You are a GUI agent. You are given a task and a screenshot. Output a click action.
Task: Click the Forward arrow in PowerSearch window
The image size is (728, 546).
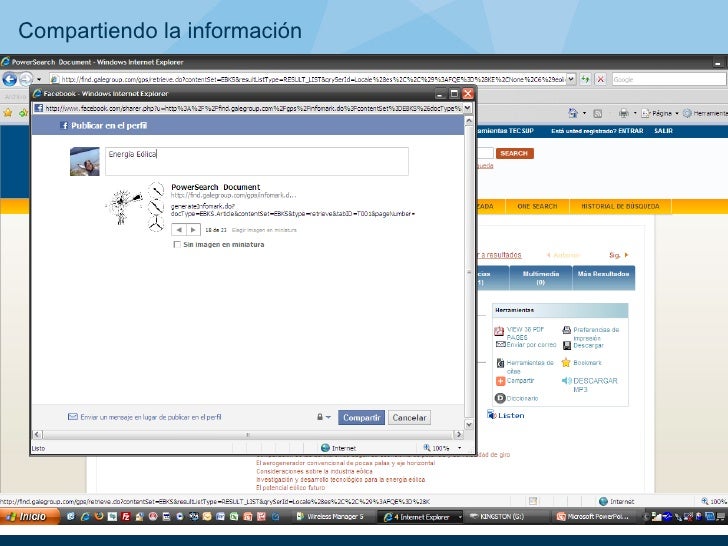point(26,79)
